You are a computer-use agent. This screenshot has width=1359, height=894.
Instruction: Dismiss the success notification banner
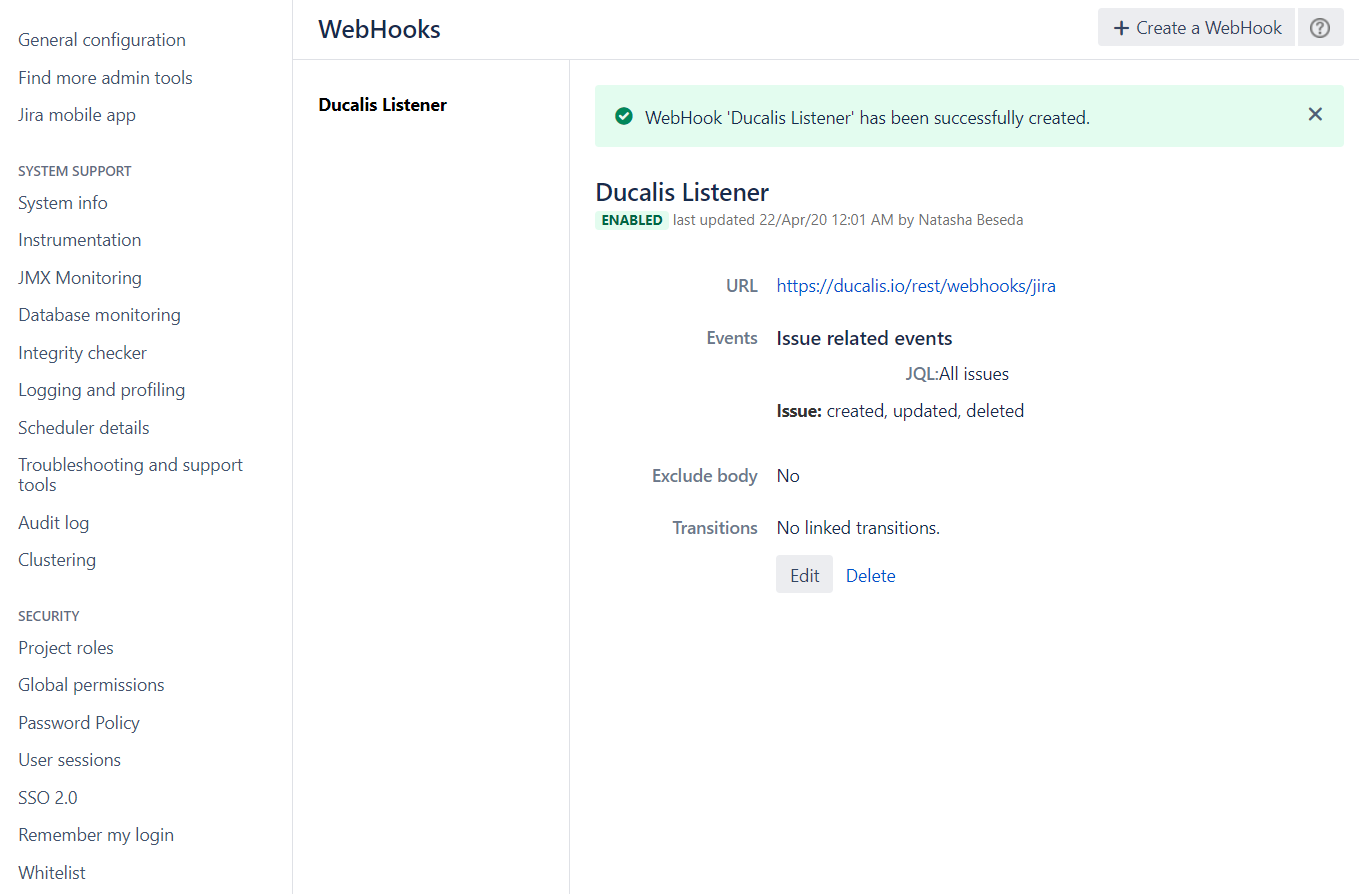pos(1315,114)
